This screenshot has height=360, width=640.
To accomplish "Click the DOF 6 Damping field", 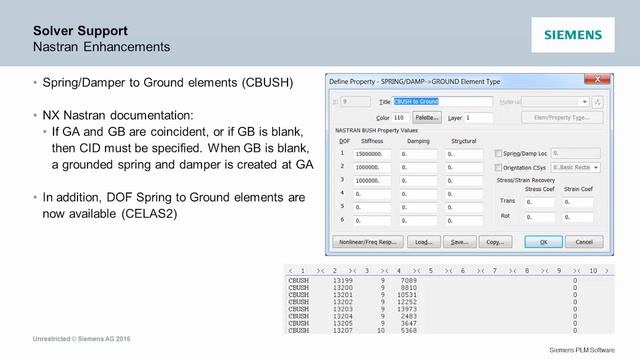I will pos(418,220).
